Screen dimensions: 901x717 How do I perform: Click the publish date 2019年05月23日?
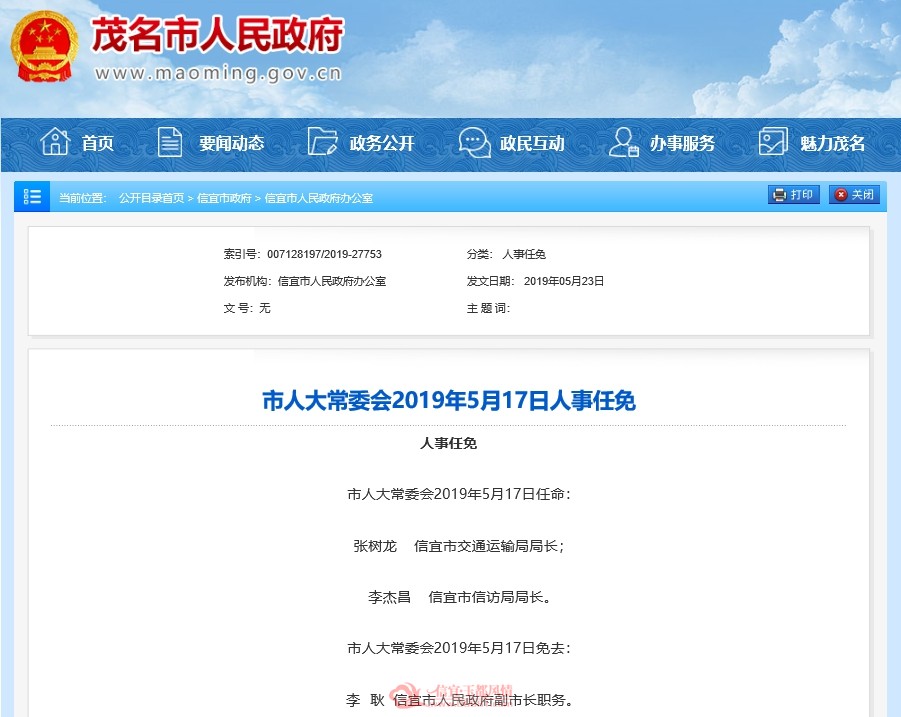coord(564,281)
